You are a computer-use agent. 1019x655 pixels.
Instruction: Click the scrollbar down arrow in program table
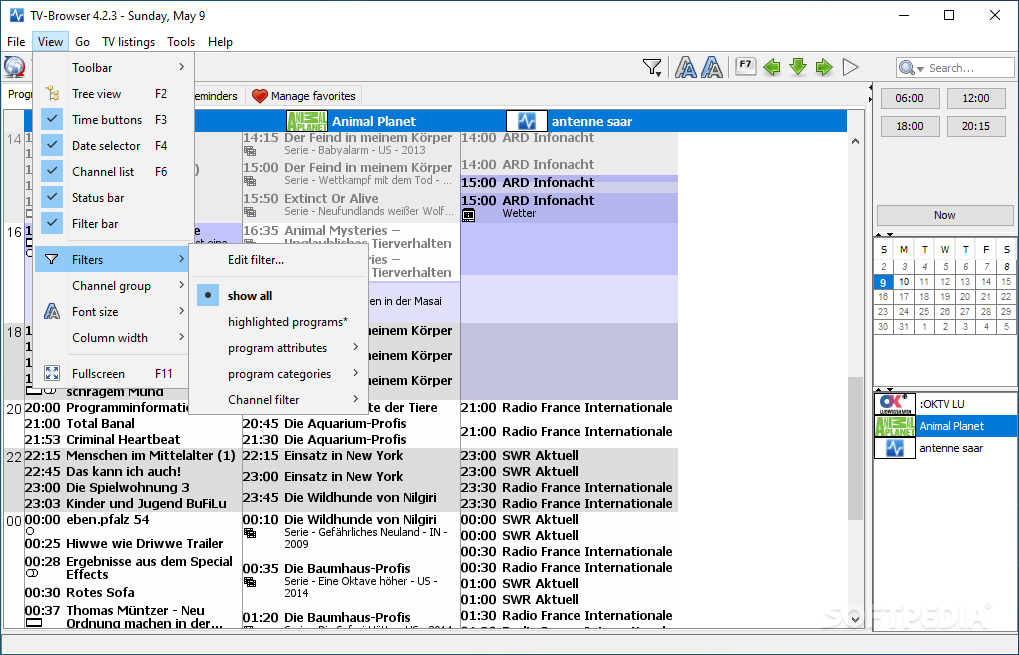(x=855, y=619)
